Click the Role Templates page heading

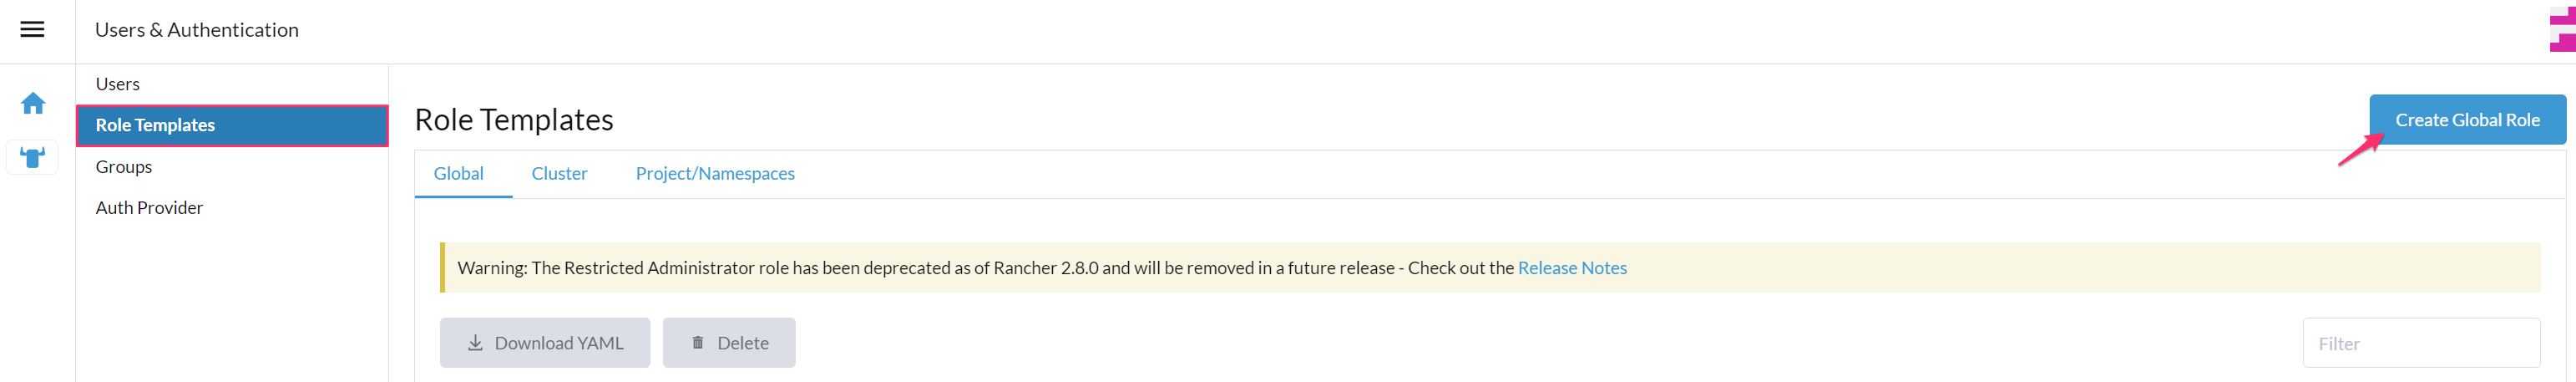514,120
